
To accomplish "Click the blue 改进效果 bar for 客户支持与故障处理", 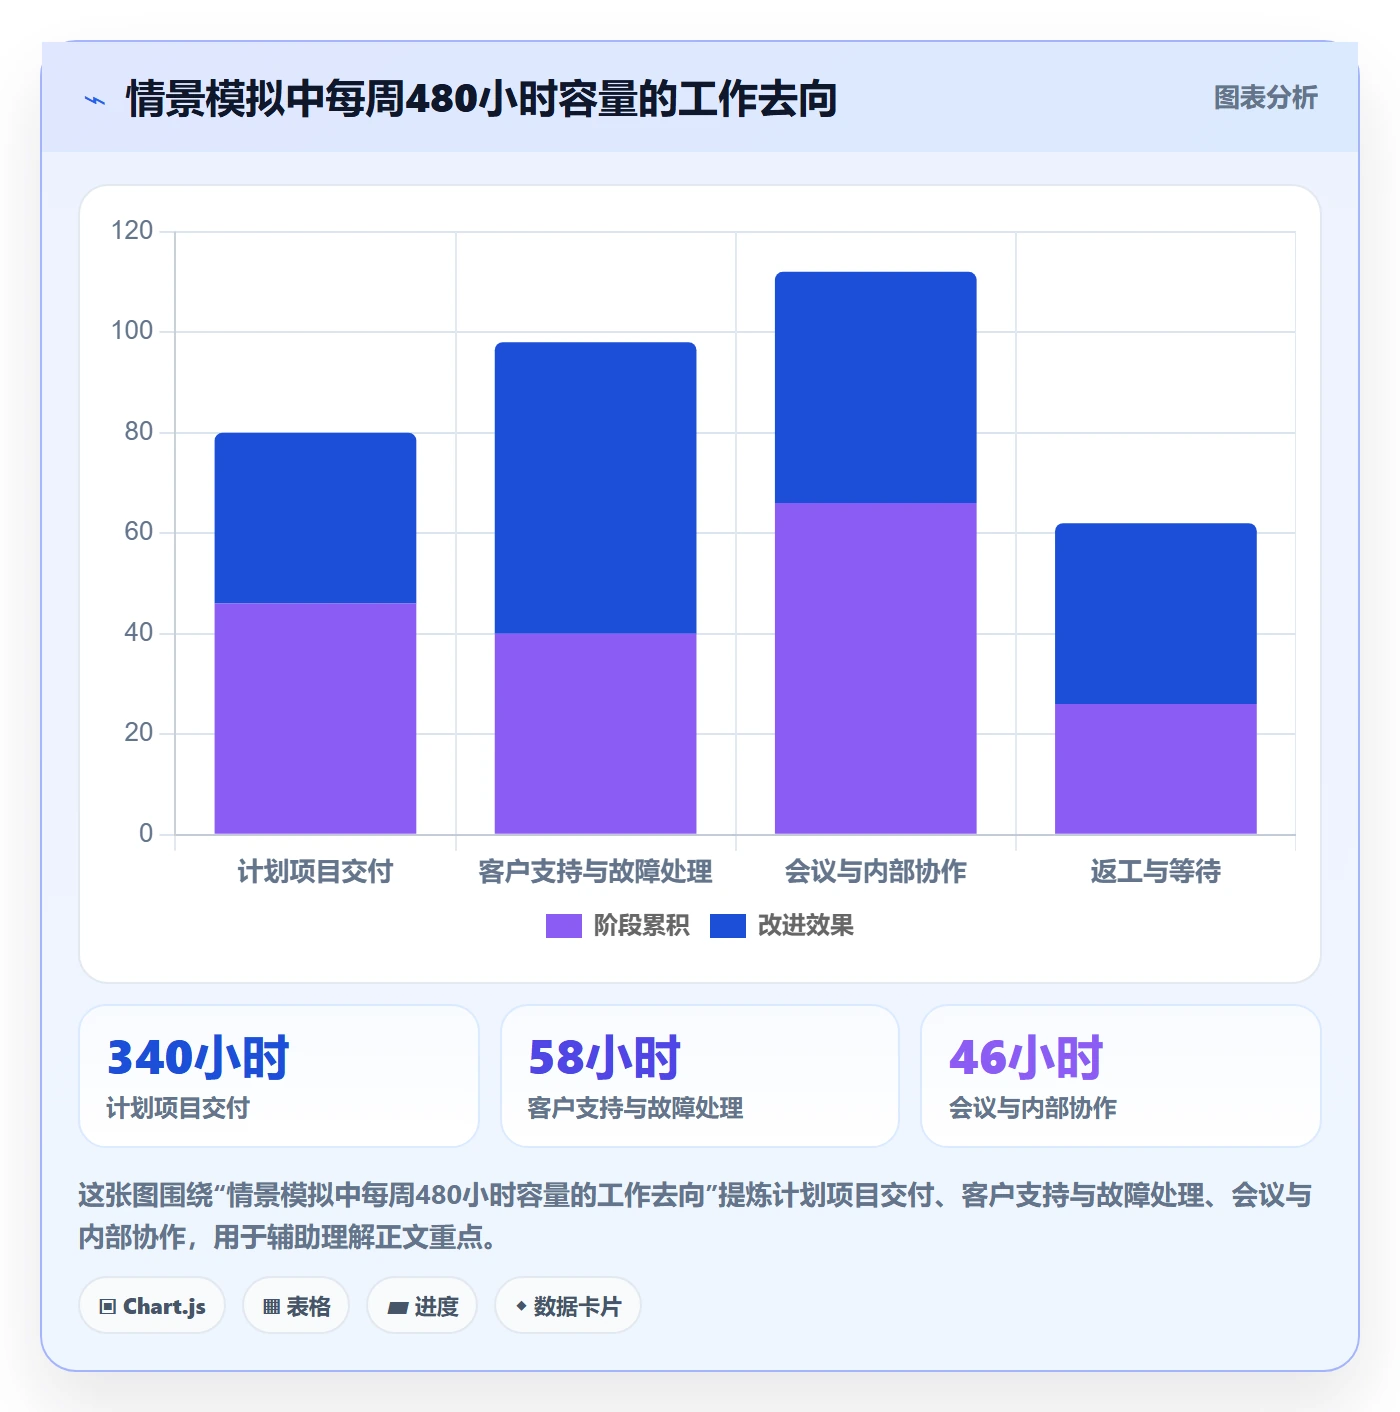I will tap(595, 488).
